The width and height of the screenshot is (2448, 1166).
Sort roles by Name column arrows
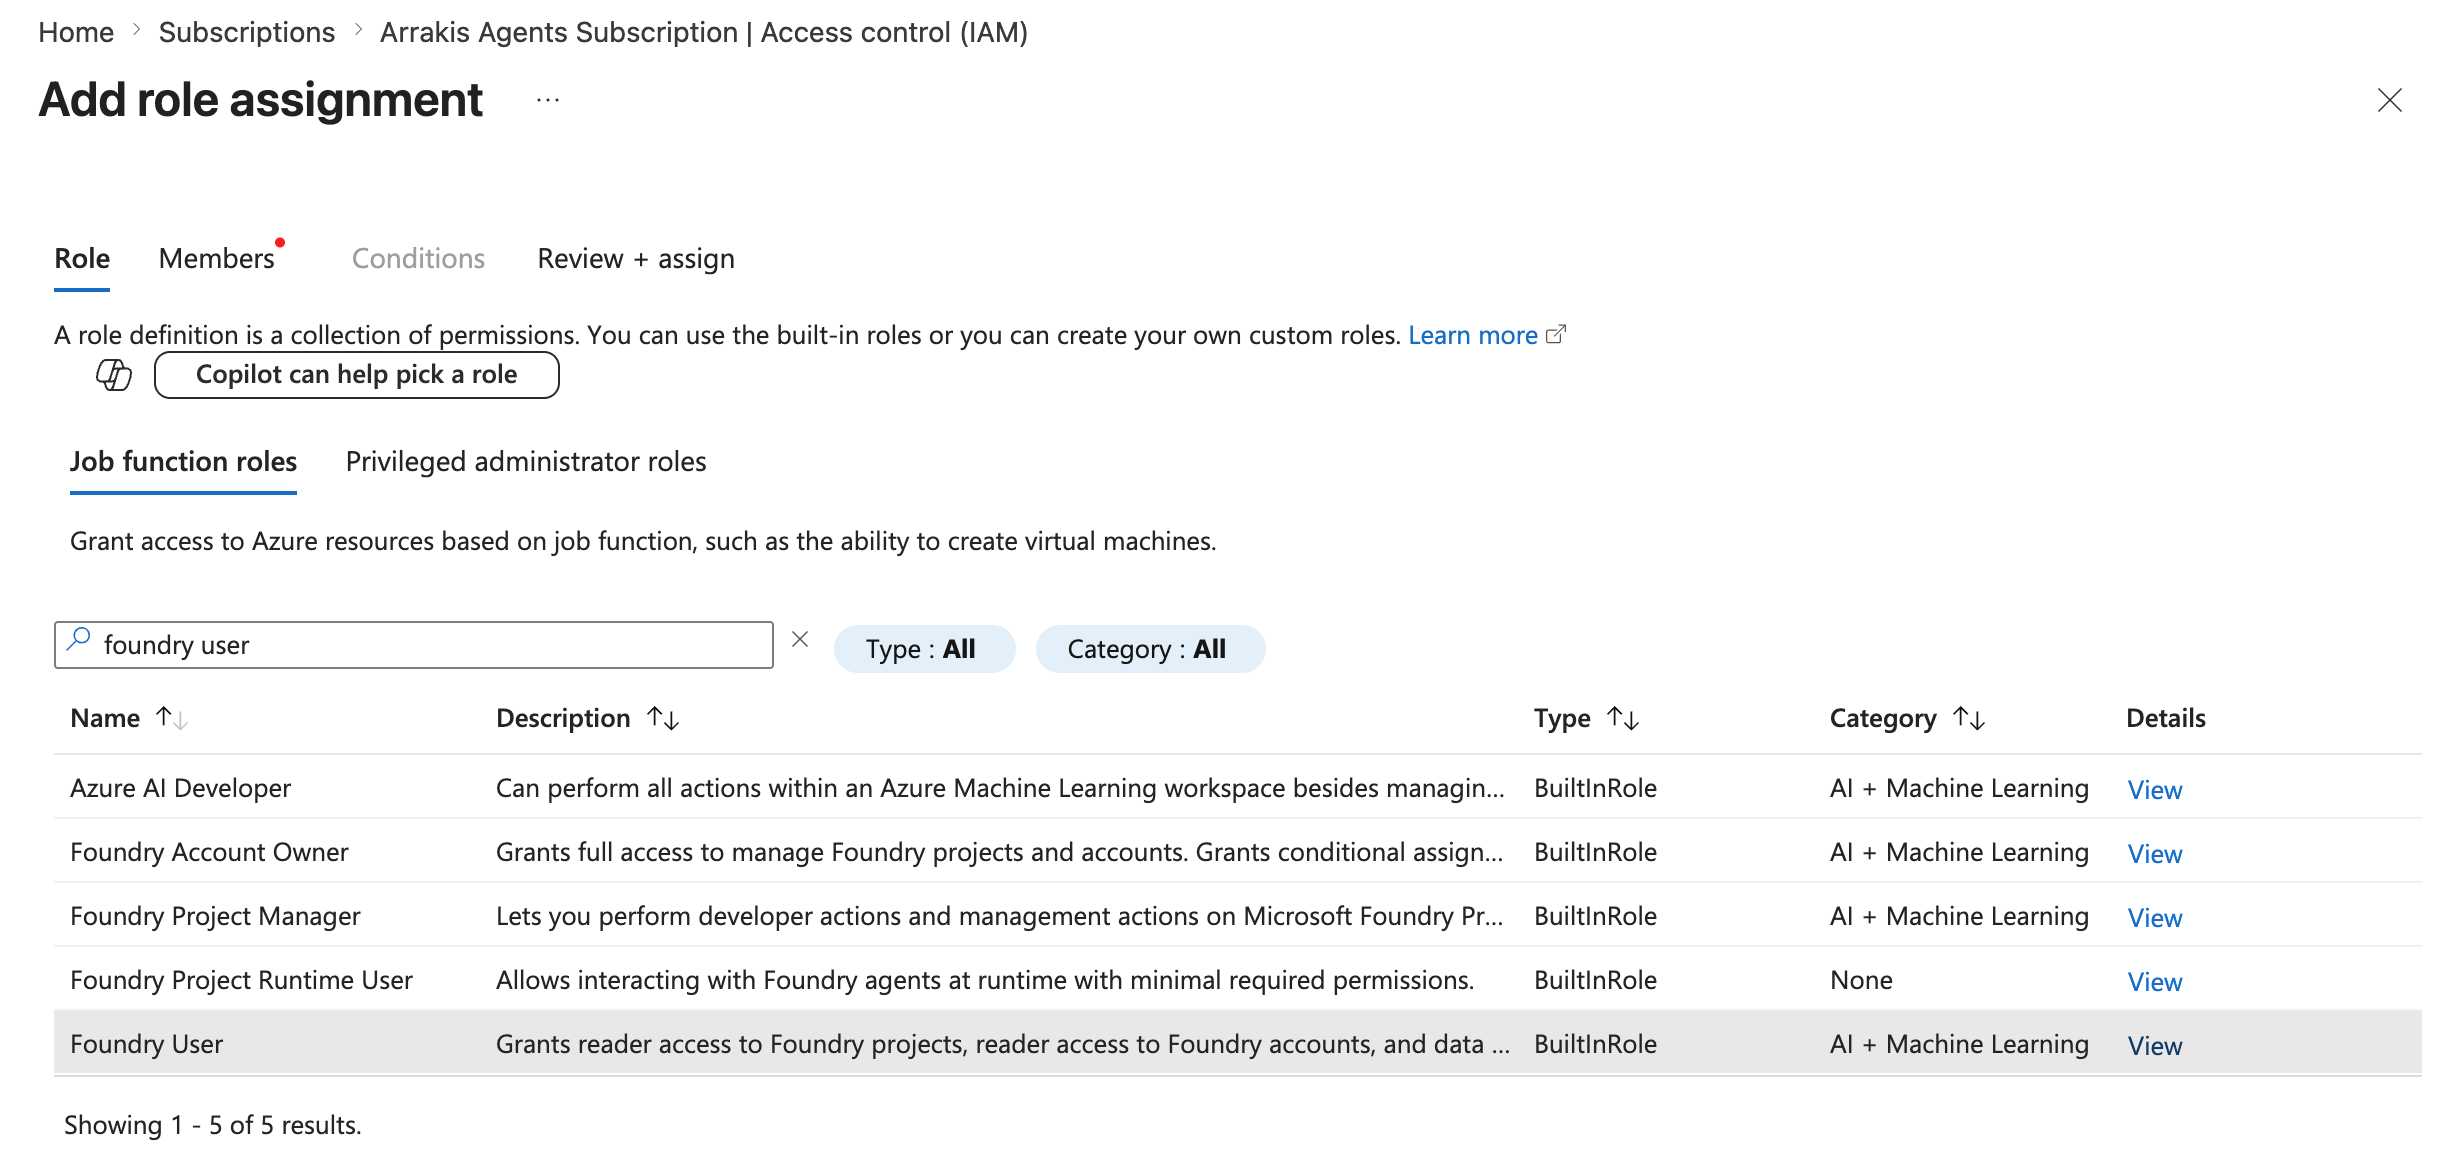click(x=171, y=718)
